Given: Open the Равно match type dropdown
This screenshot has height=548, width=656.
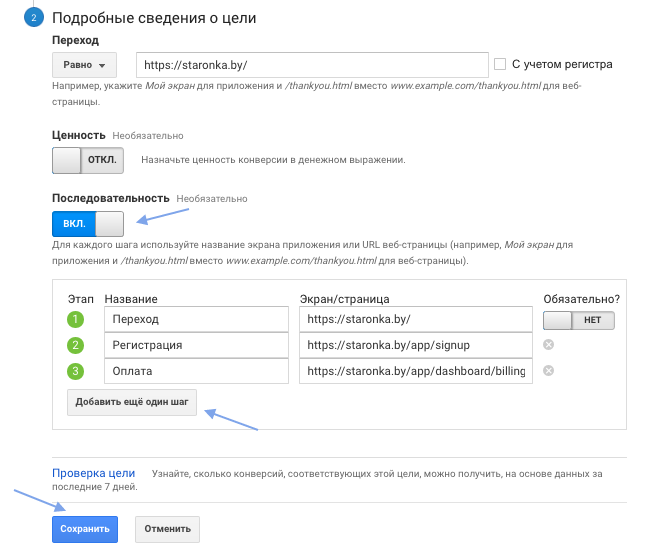Looking at the screenshot, I should [84, 65].
